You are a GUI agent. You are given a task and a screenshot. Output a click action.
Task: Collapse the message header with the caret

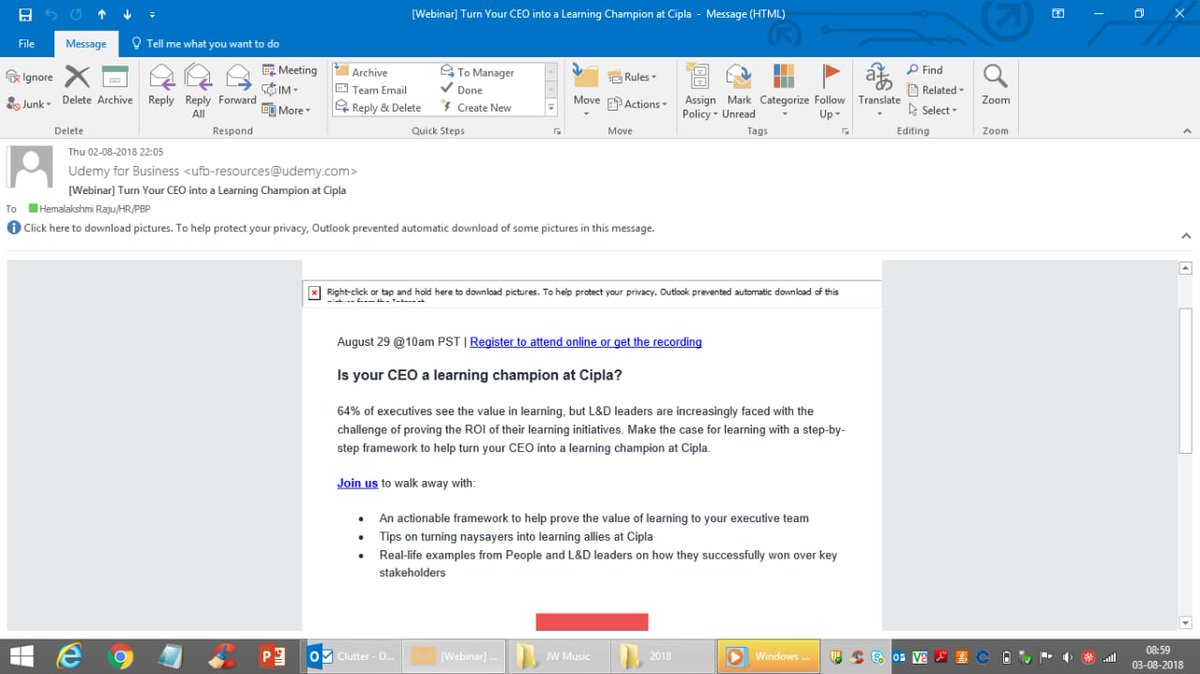[1186, 236]
